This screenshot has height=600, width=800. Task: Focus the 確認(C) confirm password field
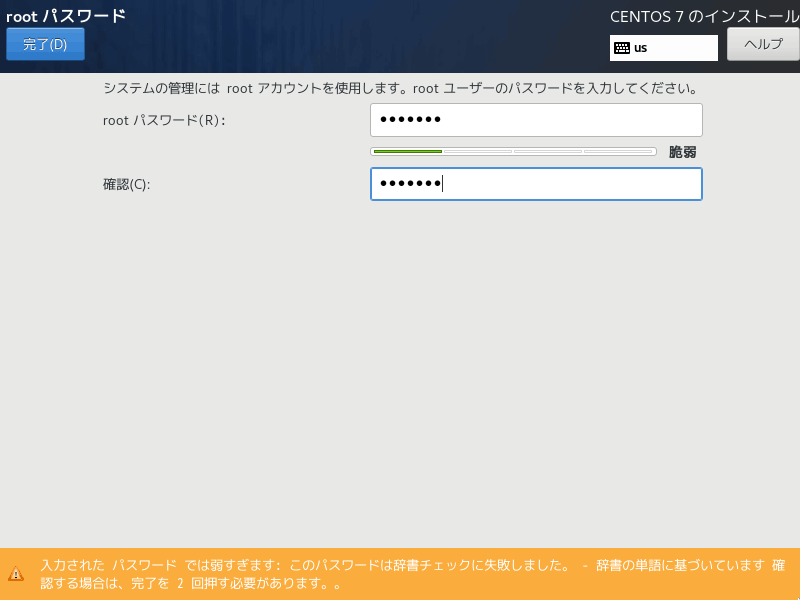(536, 184)
